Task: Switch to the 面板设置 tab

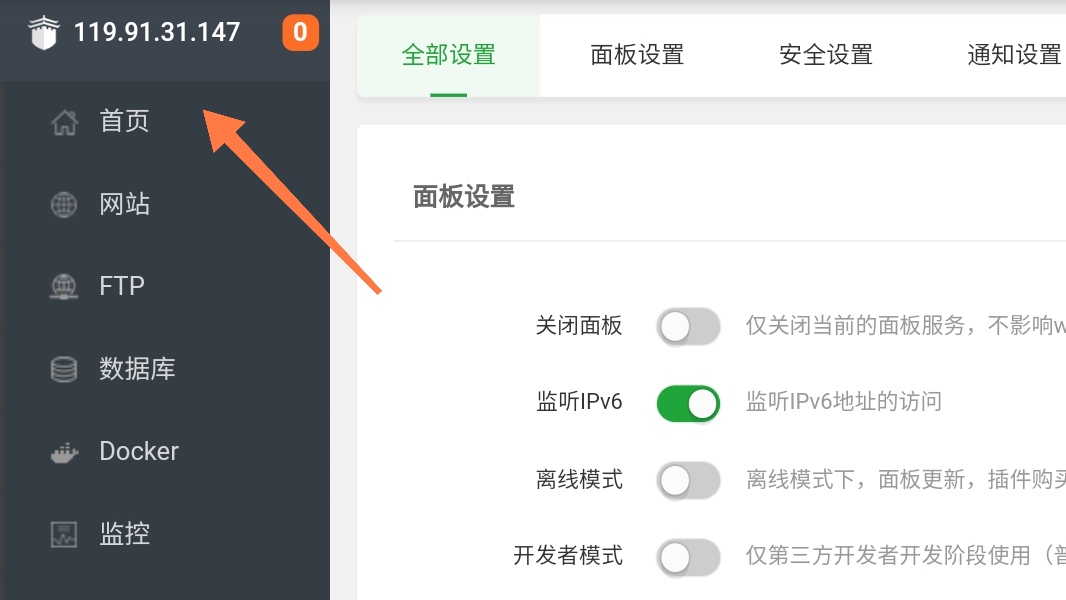Action: tap(637, 55)
